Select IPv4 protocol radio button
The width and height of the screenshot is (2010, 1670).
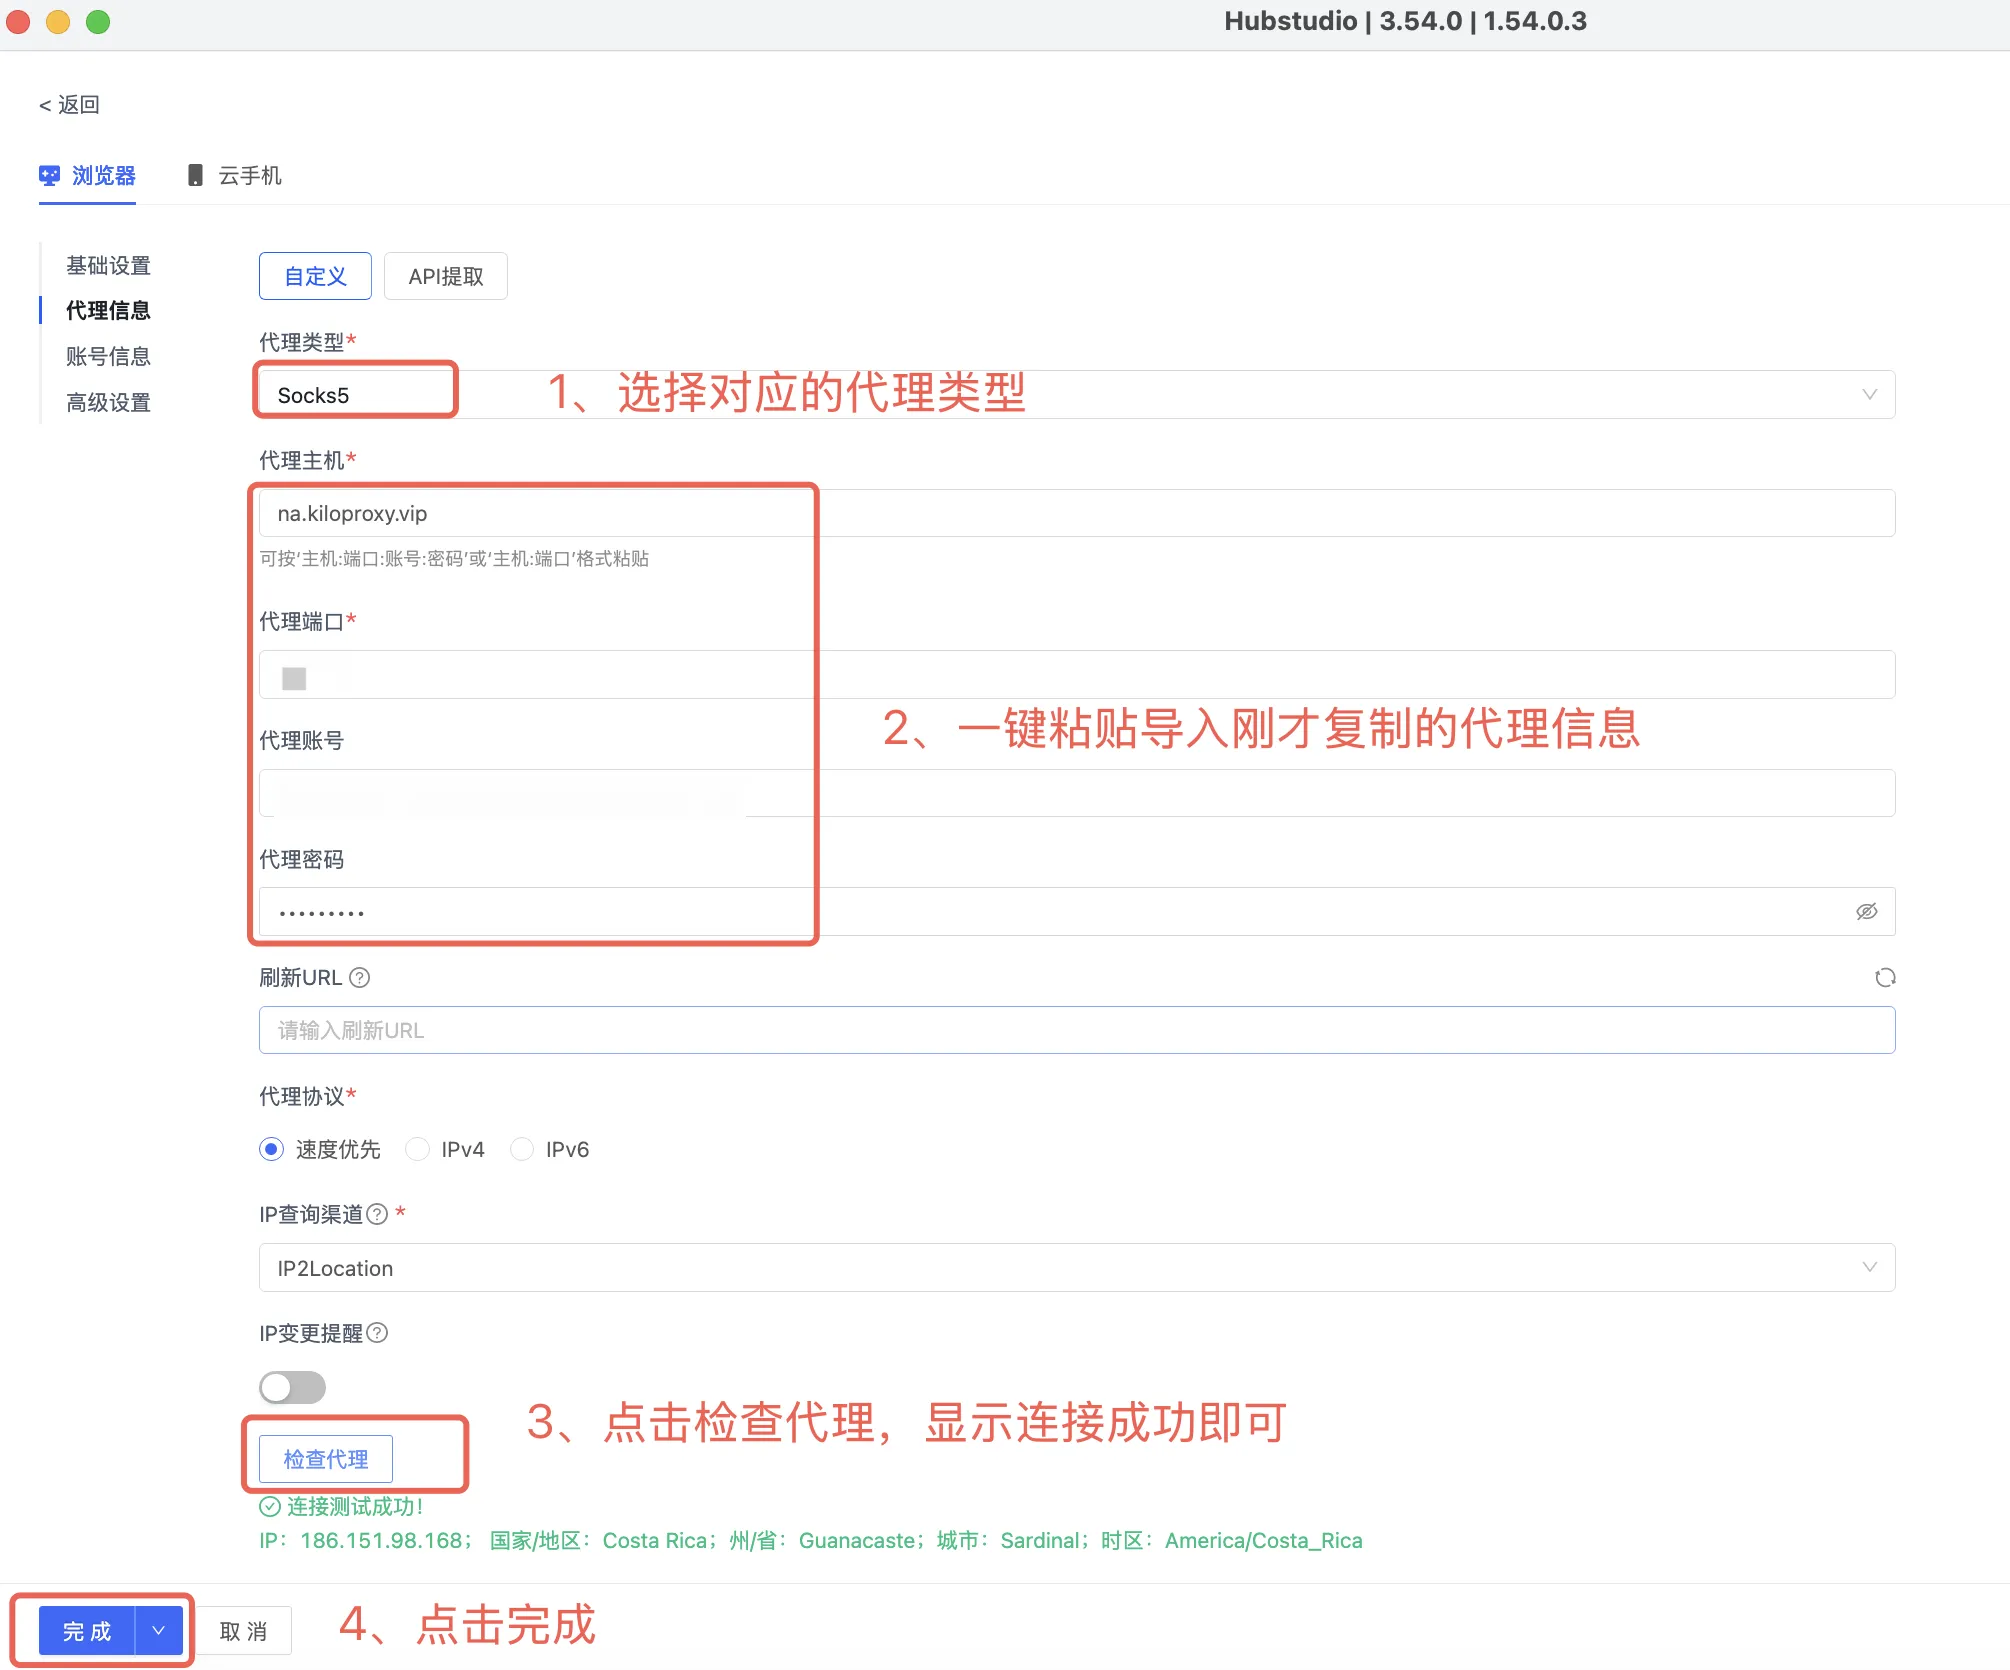click(x=417, y=1149)
